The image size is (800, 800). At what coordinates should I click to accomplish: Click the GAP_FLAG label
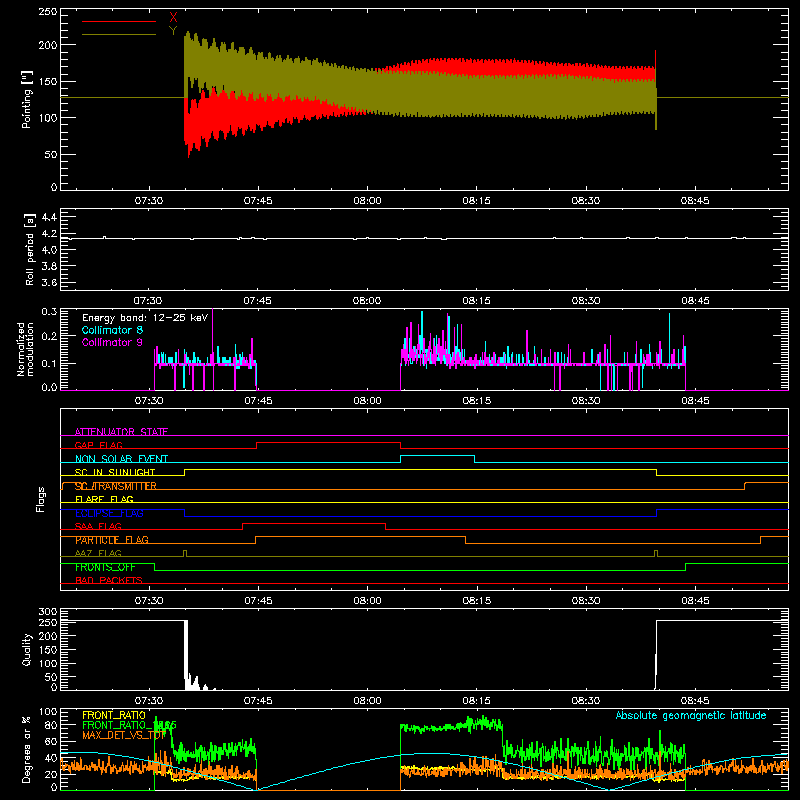99,445
